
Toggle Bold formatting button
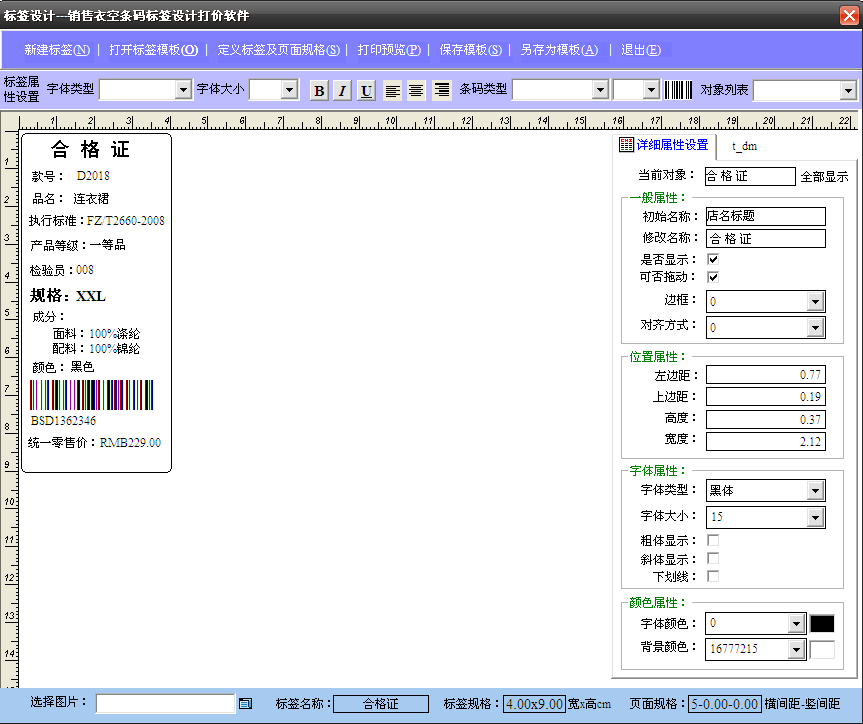coord(319,91)
